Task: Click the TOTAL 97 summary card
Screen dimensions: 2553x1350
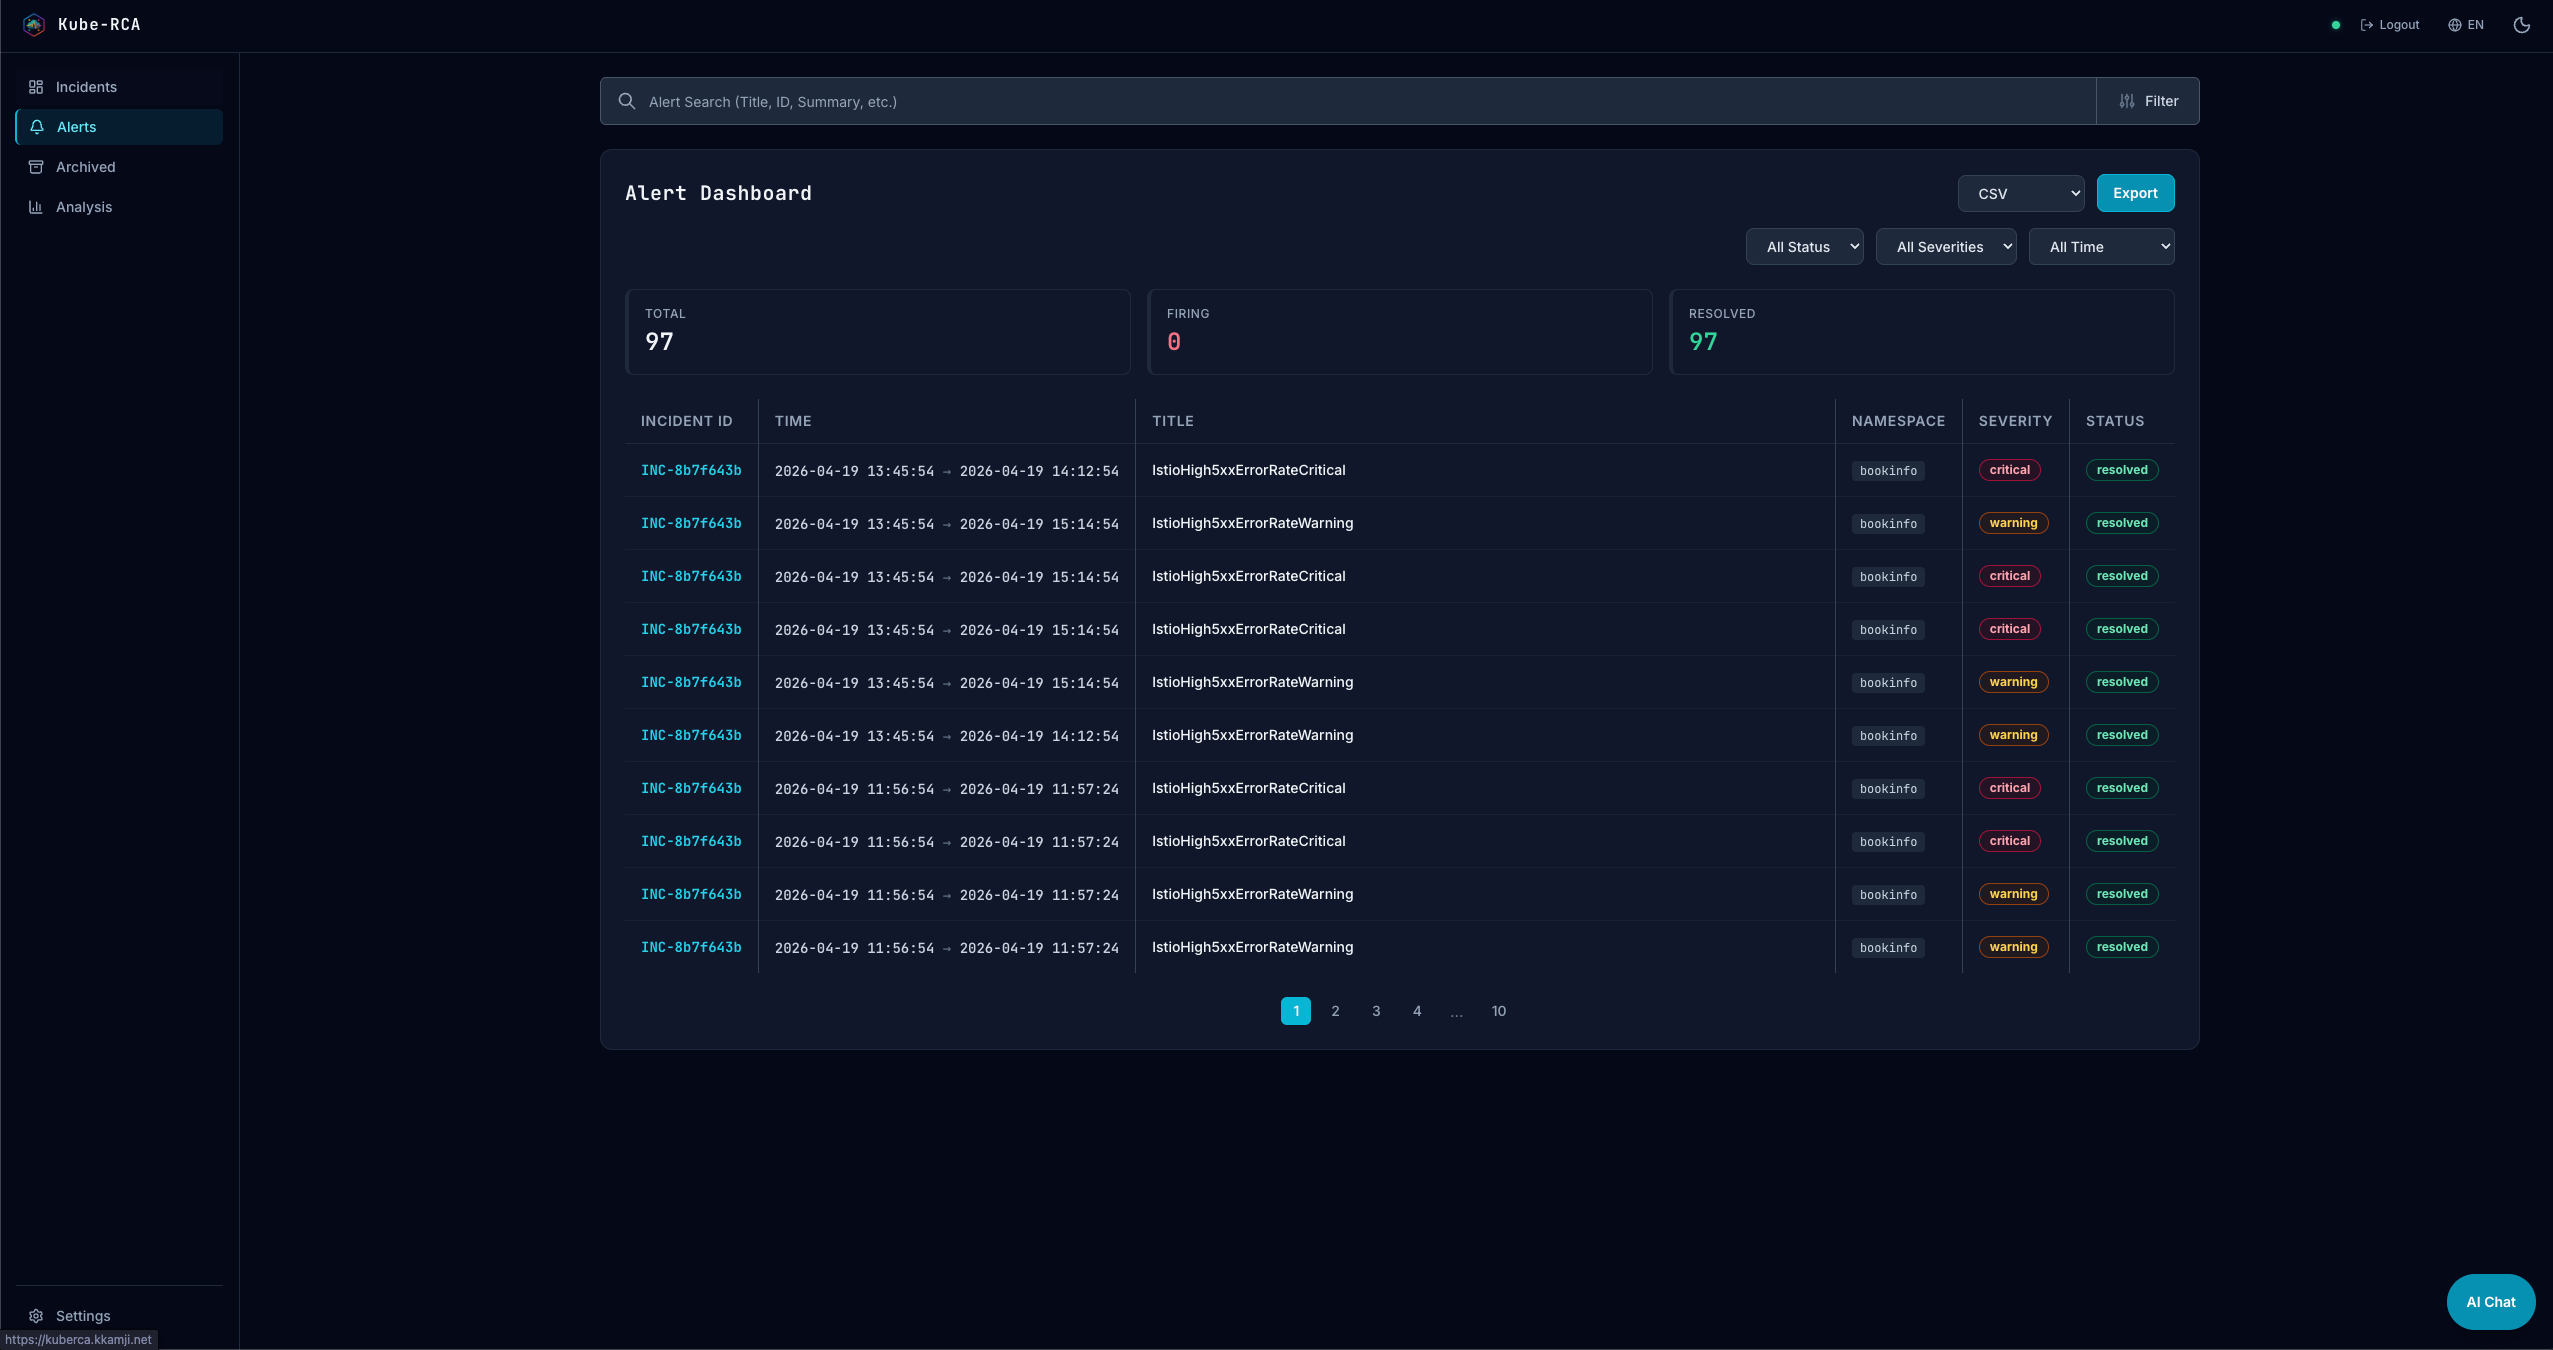Action: coord(878,332)
